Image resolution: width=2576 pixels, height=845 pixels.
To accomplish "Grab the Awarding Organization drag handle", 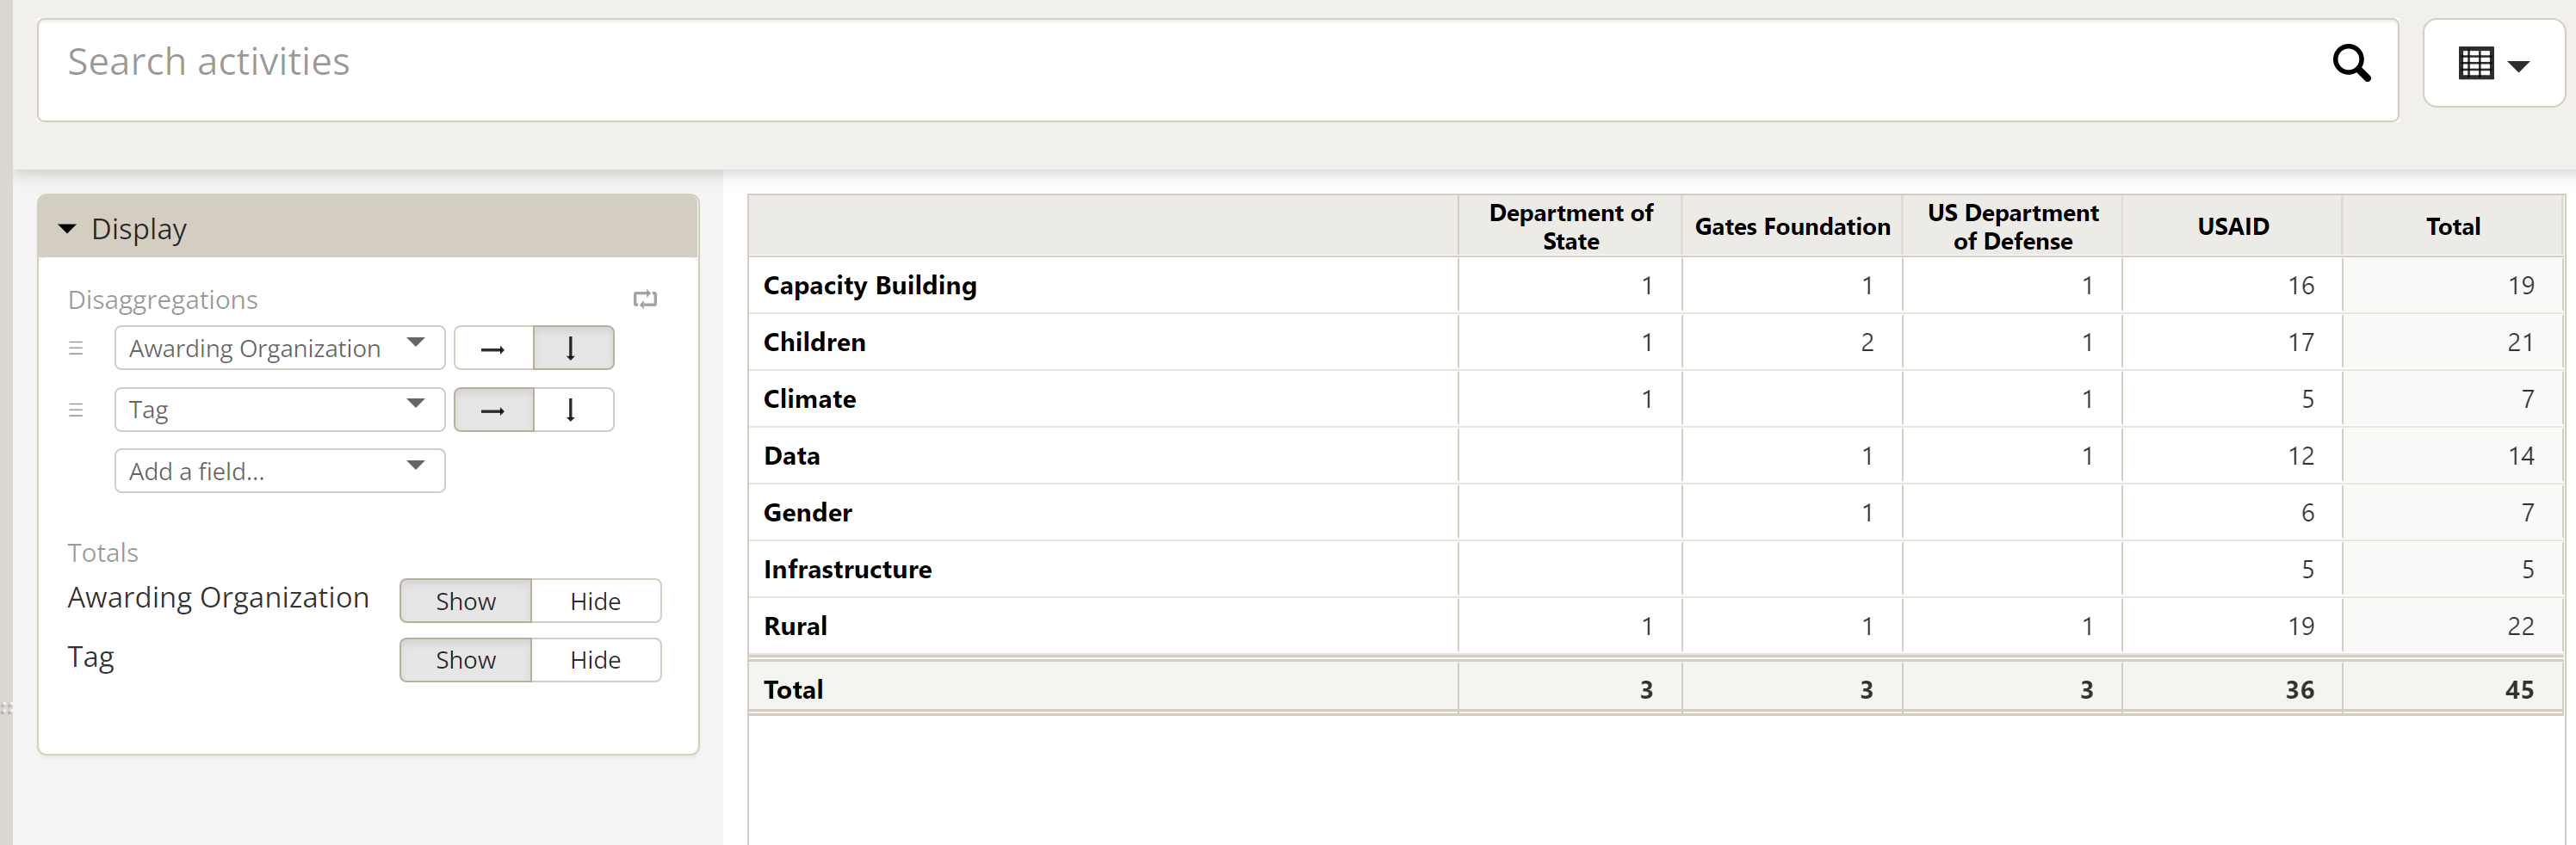I will tap(76, 349).
